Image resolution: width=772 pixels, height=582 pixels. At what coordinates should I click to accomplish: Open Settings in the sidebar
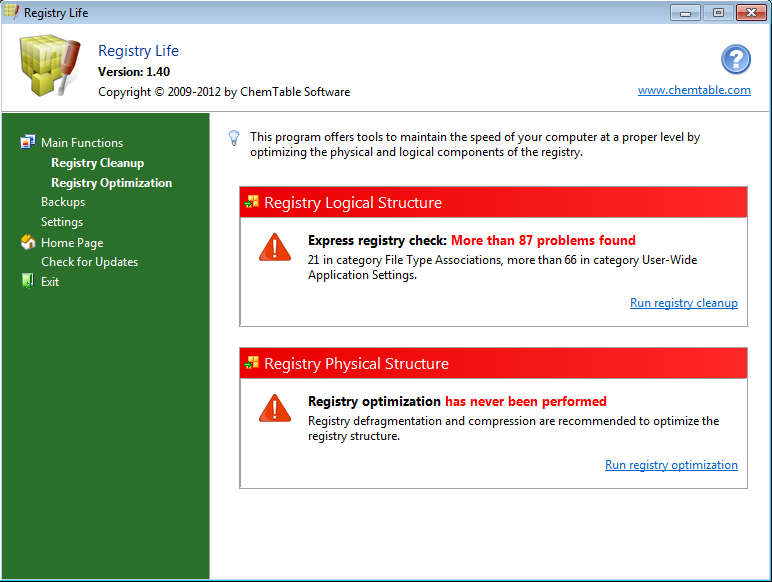tap(62, 222)
